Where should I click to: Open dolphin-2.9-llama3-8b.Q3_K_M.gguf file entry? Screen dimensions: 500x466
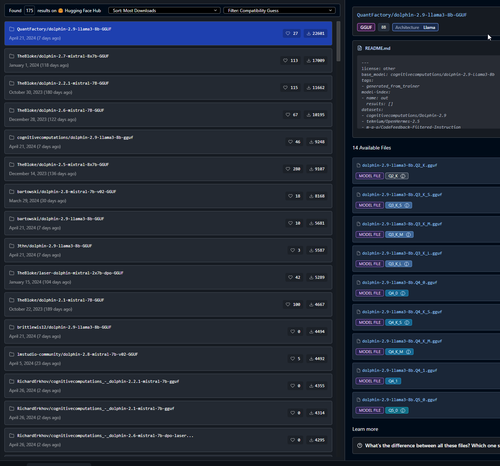tap(426, 229)
